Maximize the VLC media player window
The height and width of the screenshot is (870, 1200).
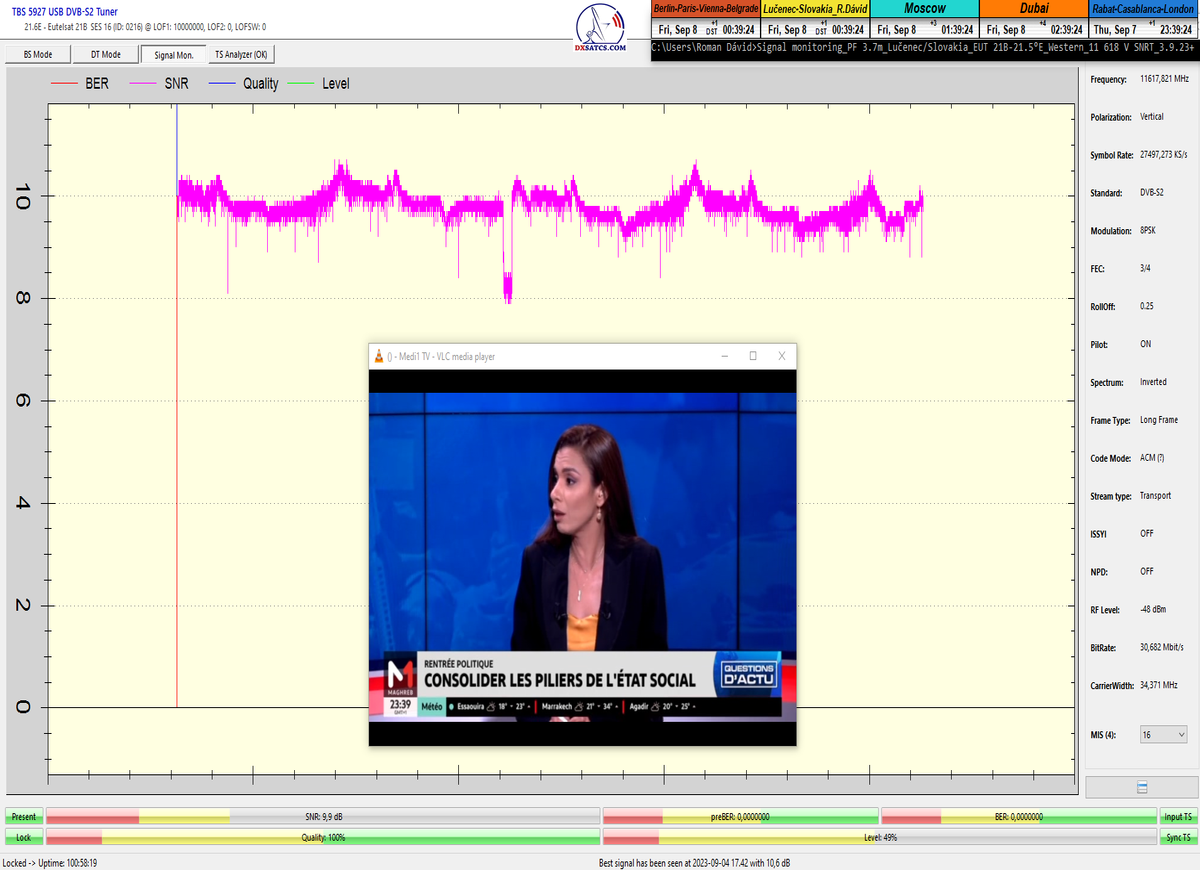(x=753, y=356)
